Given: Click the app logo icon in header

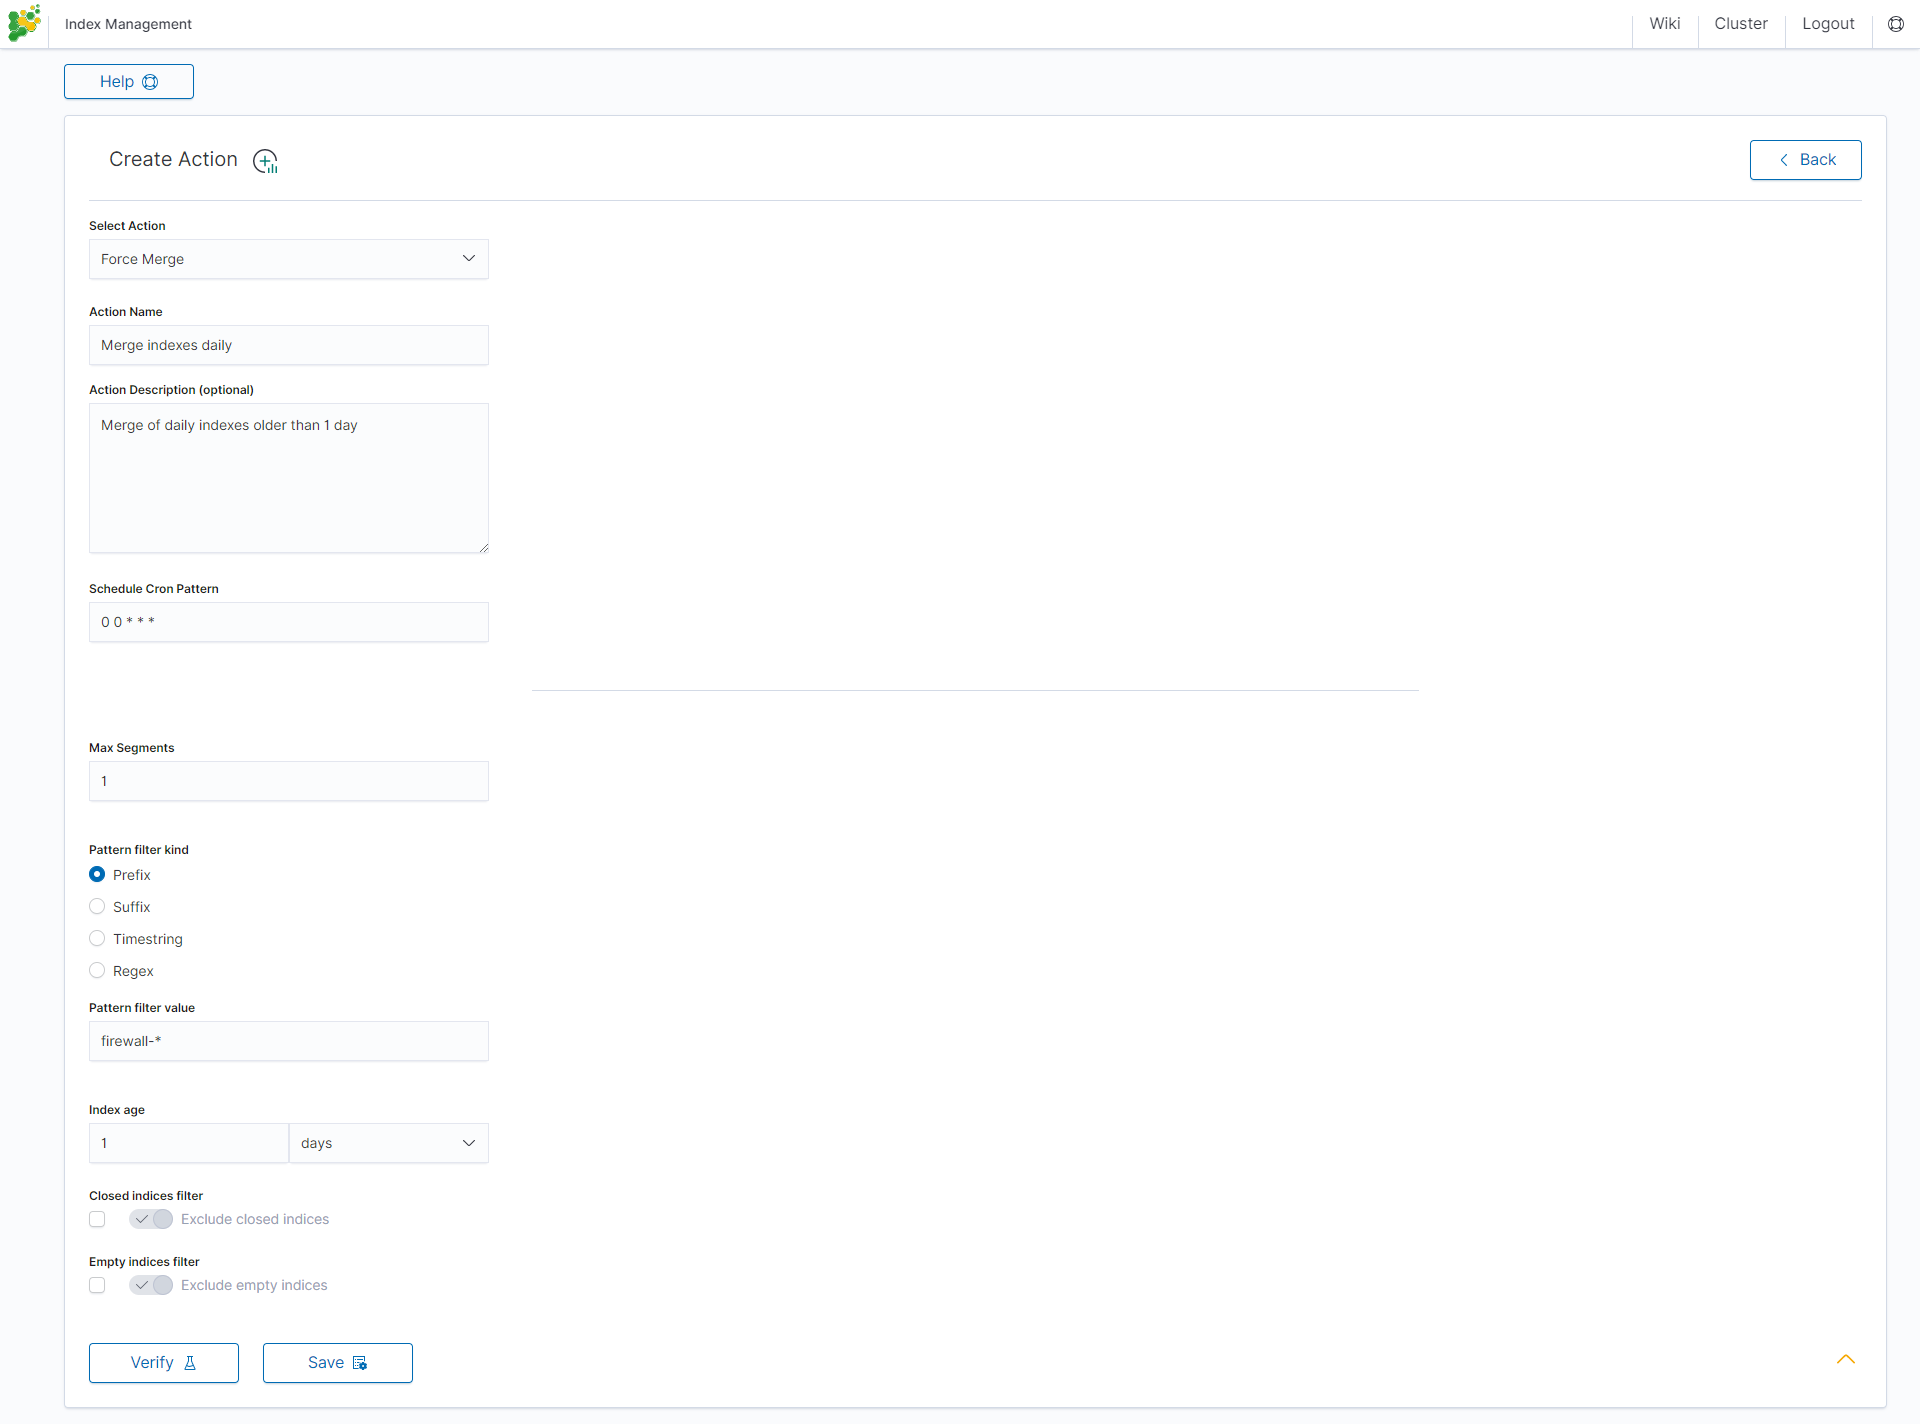Looking at the screenshot, I should point(24,23).
